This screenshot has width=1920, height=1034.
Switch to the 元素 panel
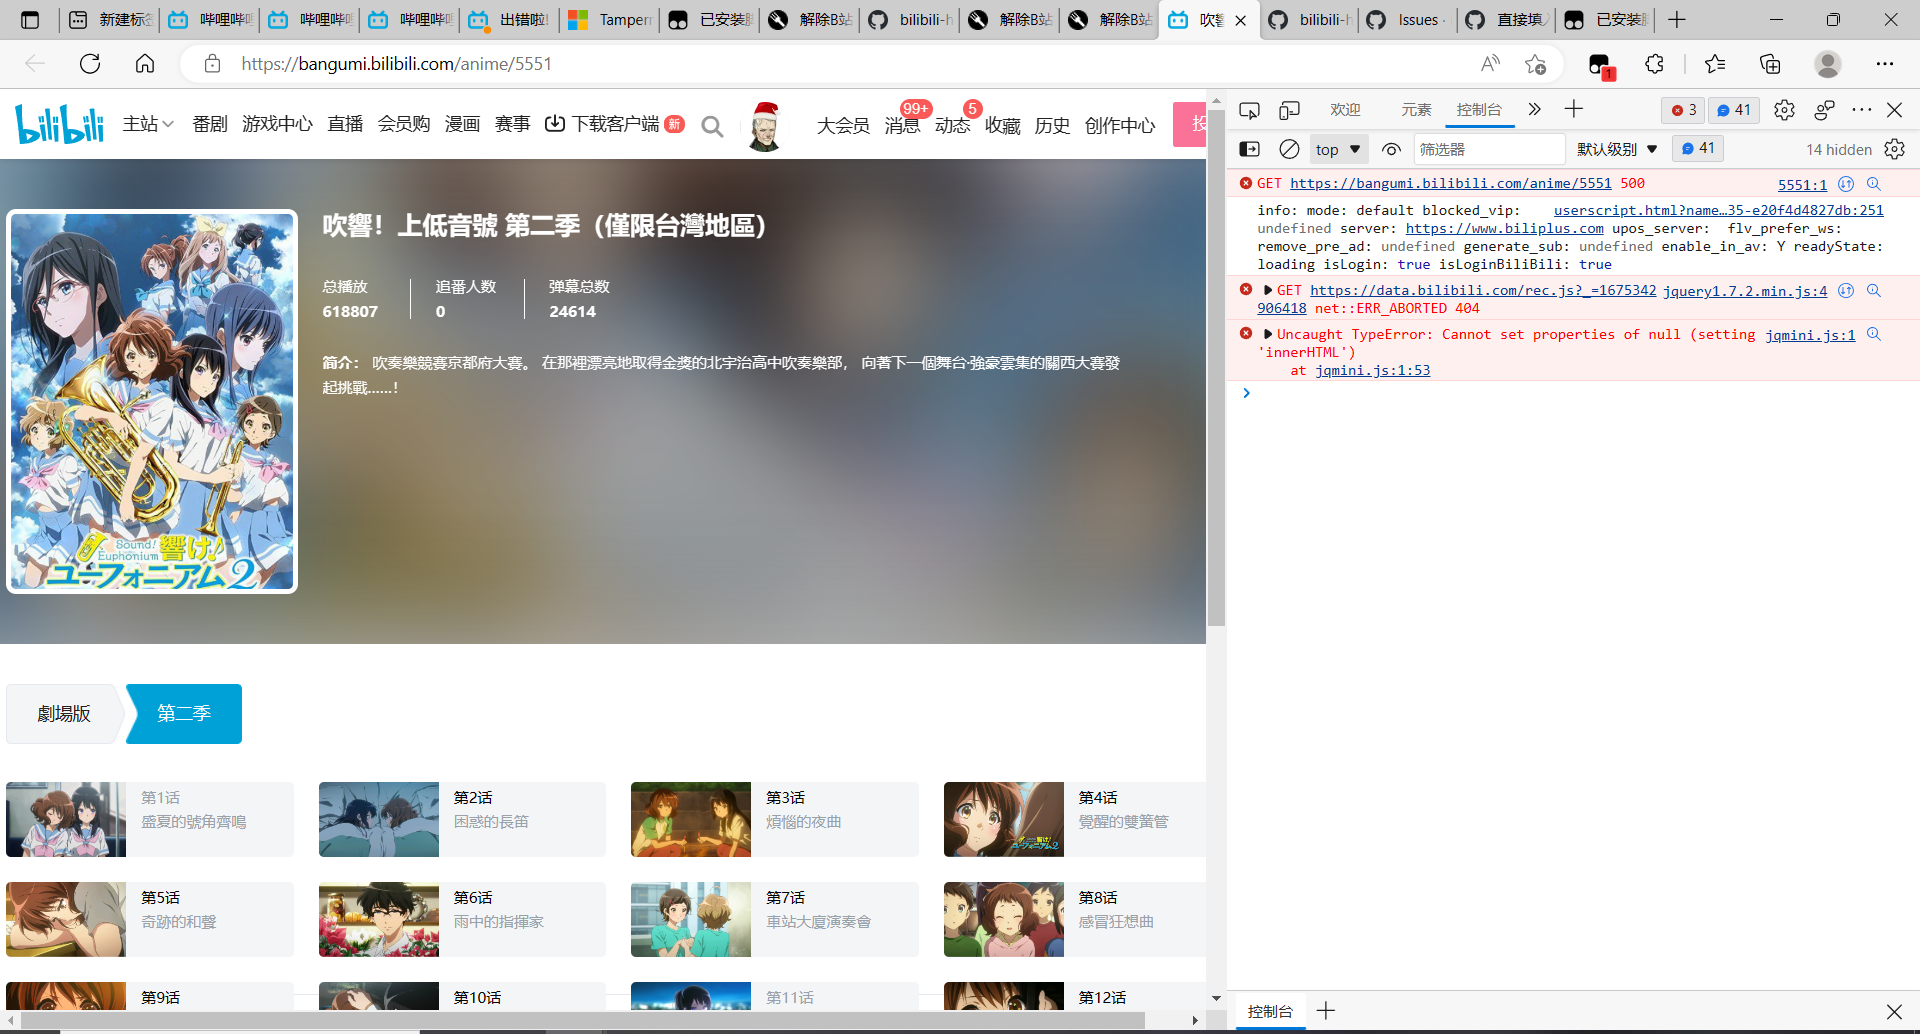click(1415, 110)
